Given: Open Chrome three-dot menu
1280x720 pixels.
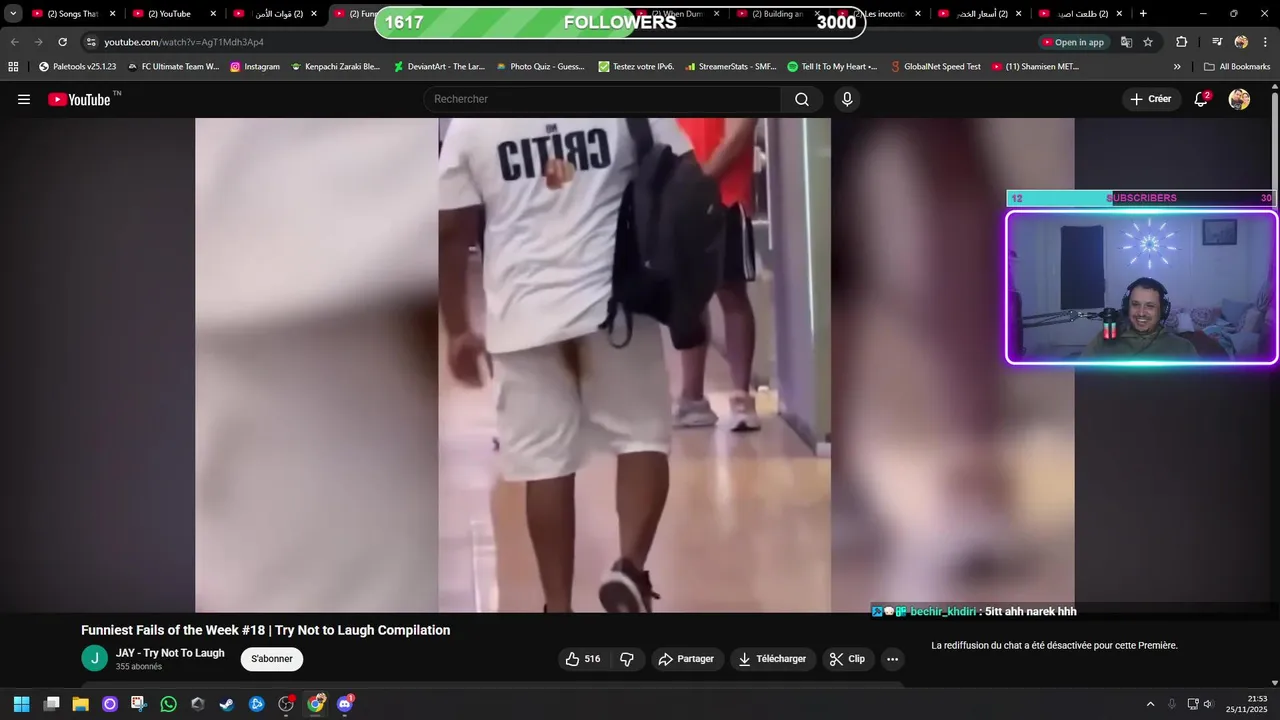Looking at the screenshot, I should click(x=1264, y=42).
